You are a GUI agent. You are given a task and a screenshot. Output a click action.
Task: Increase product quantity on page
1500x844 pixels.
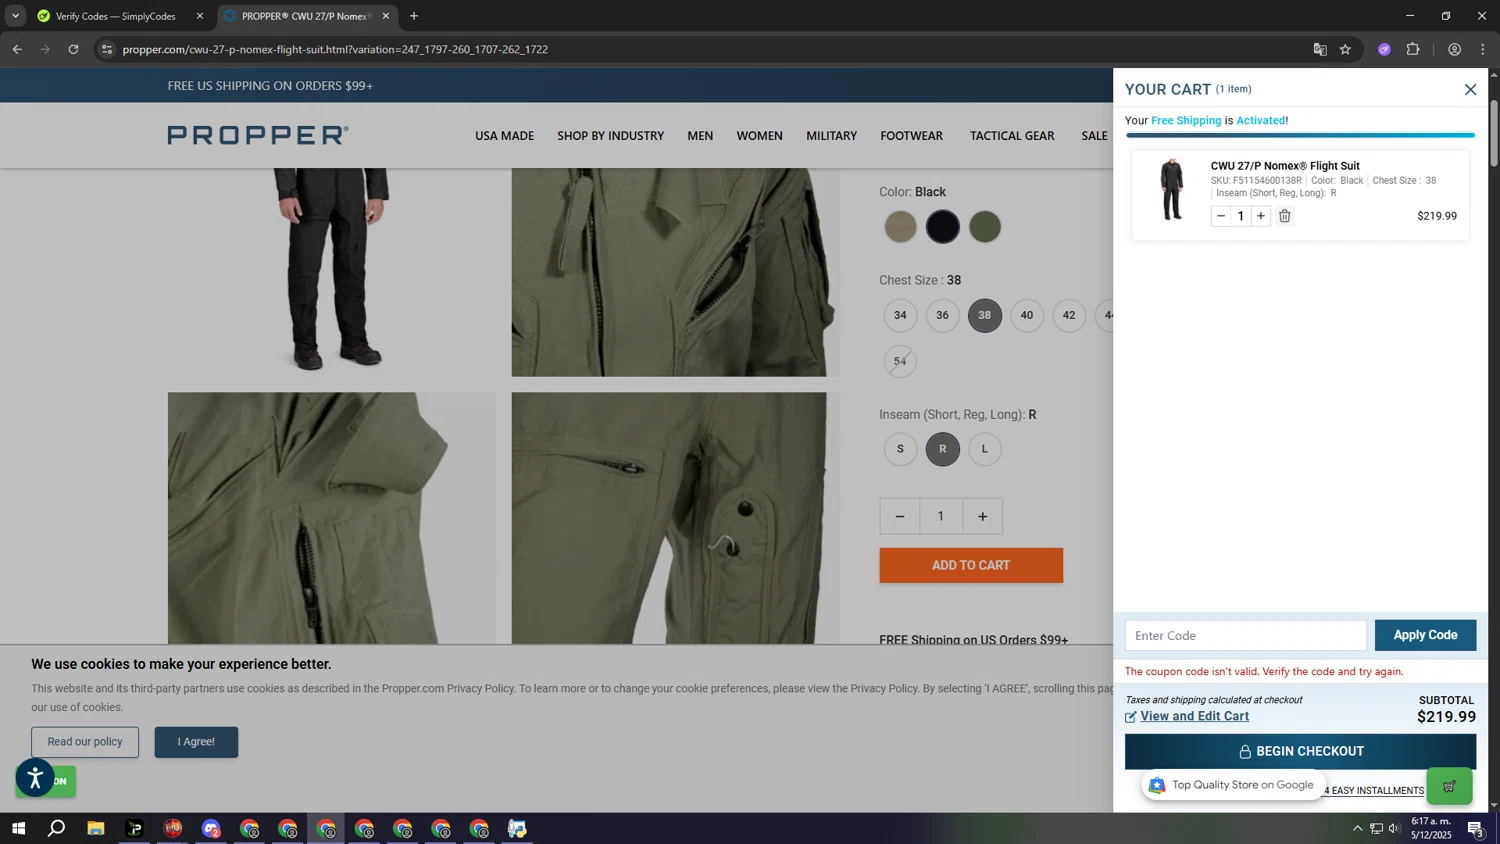(x=982, y=516)
